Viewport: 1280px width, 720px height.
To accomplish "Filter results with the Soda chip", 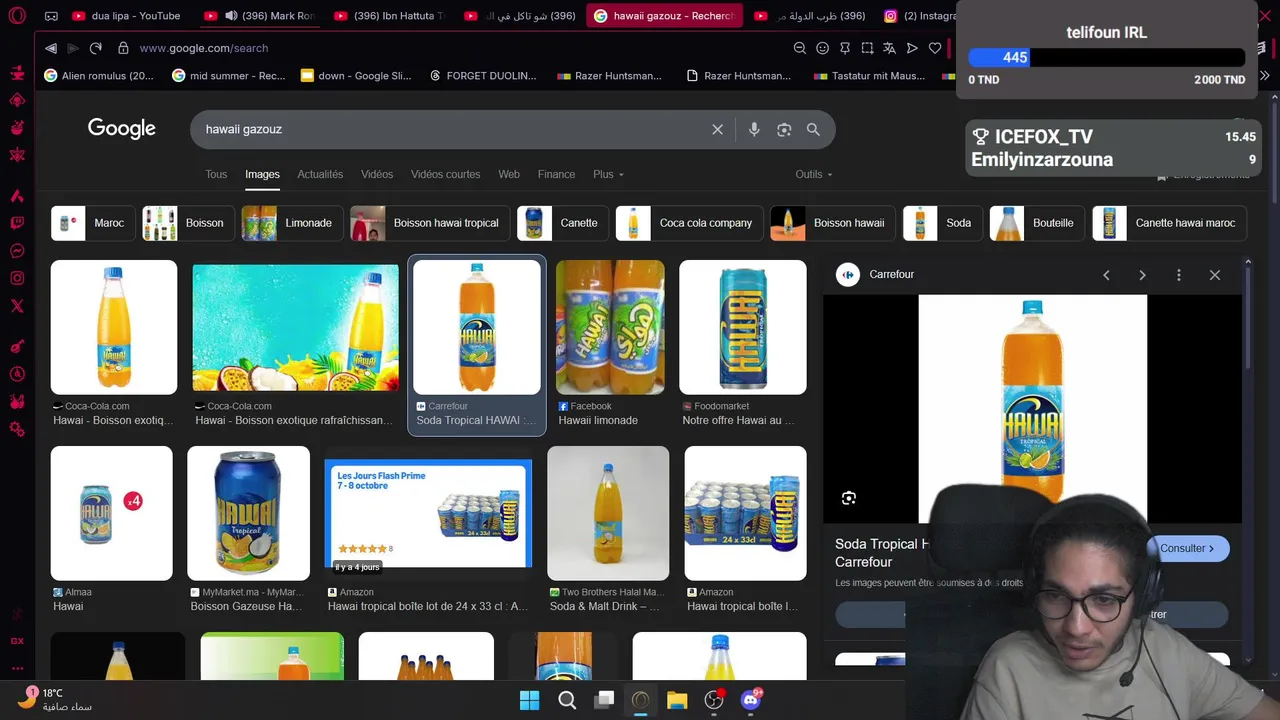I will 942,223.
